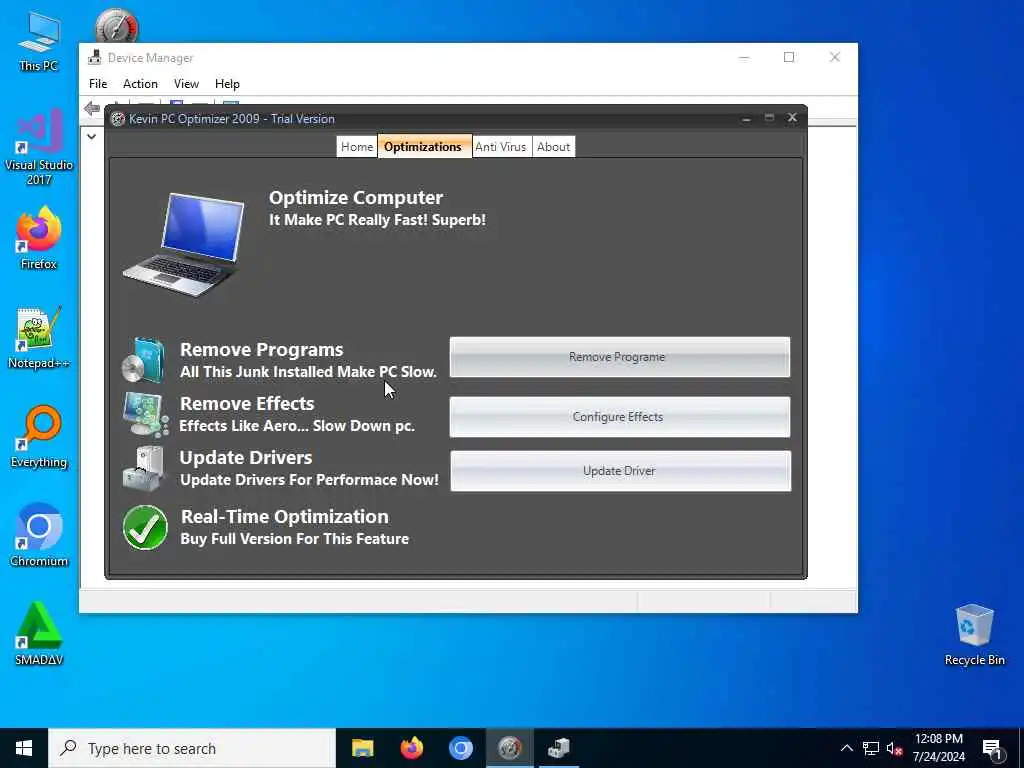Viewport: 1024px width, 768px height.
Task: Click Device Manager taskbar button
Action: point(558,748)
